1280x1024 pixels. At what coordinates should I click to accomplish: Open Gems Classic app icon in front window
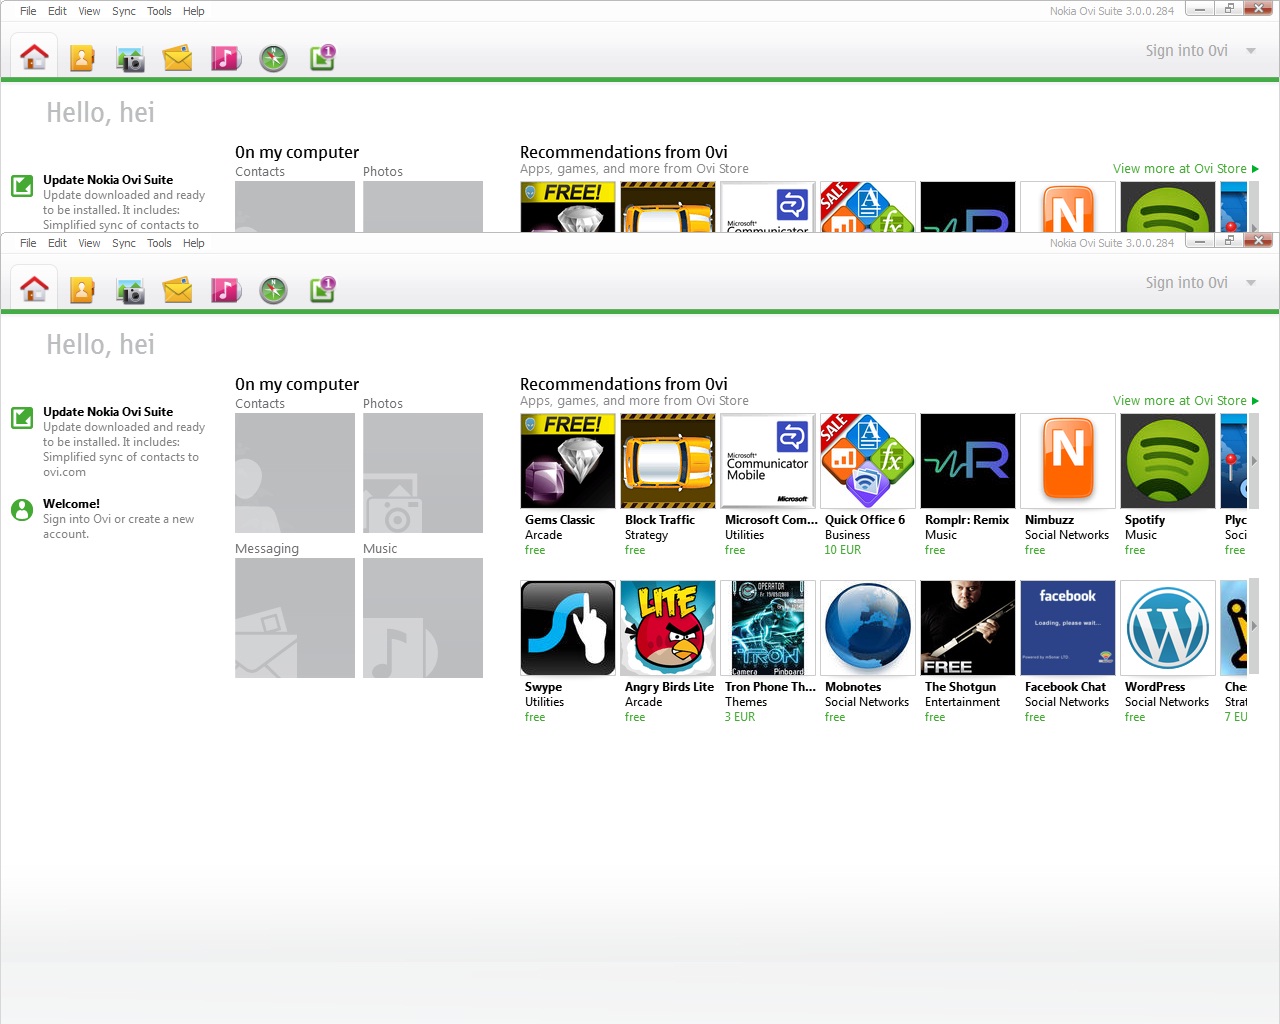(568, 461)
